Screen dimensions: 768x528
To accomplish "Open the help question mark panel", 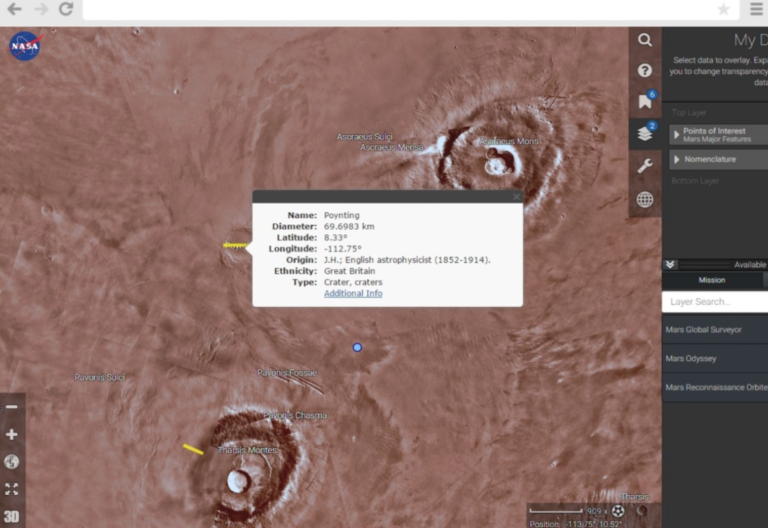I will pos(645,71).
